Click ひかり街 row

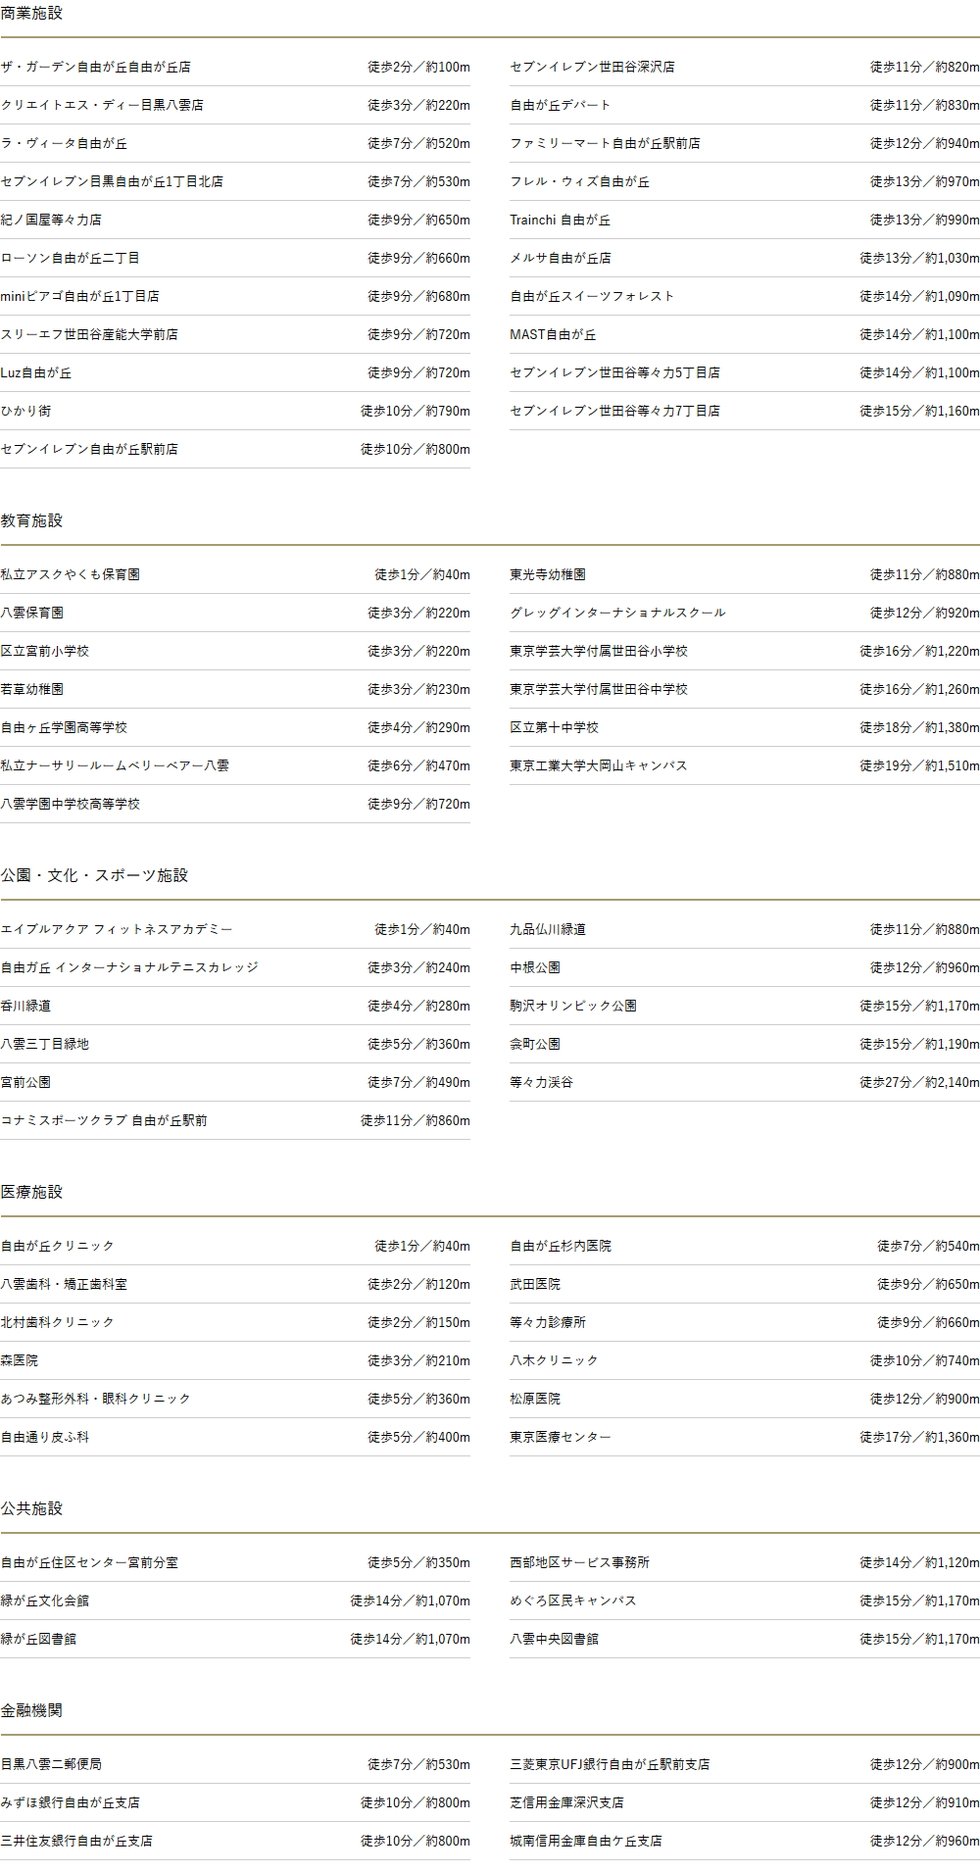coord(235,411)
